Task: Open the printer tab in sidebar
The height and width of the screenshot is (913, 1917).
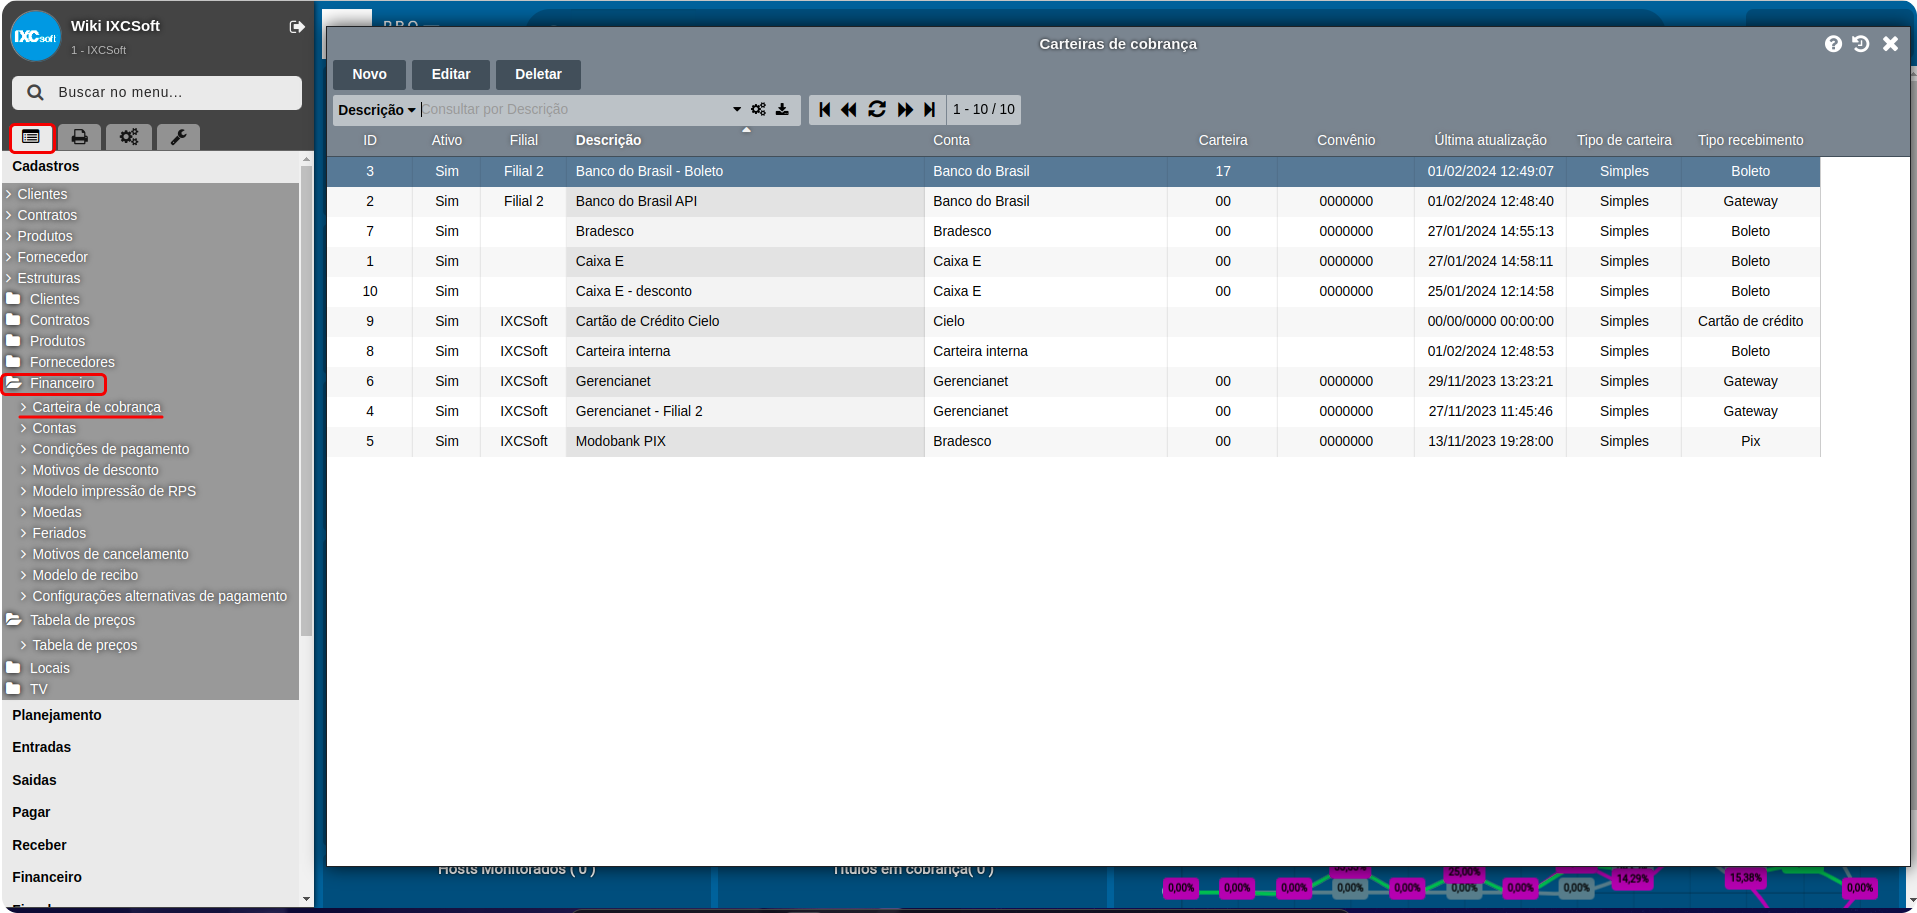Action: tap(79, 137)
